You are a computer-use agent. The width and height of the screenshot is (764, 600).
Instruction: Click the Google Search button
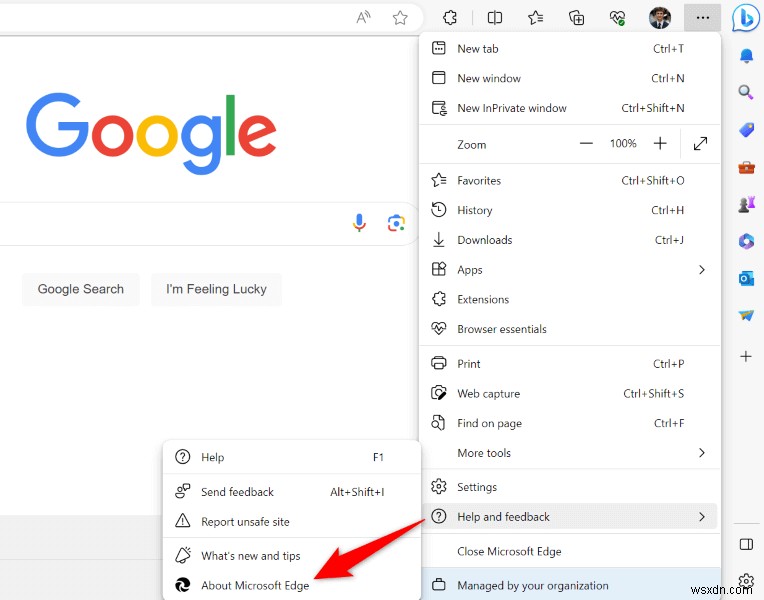[x=81, y=290]
